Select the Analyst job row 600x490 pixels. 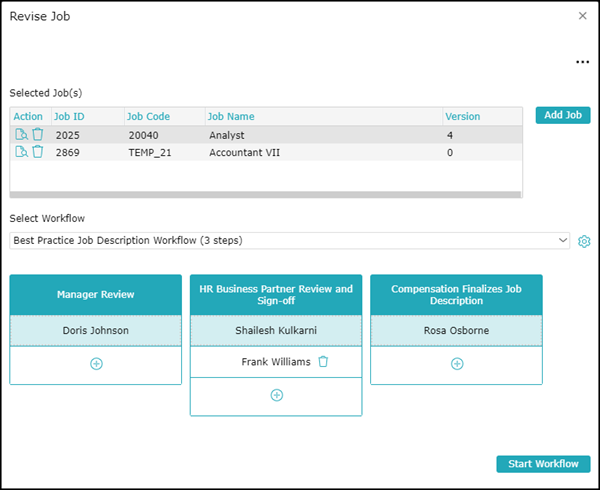pos(226,134)
